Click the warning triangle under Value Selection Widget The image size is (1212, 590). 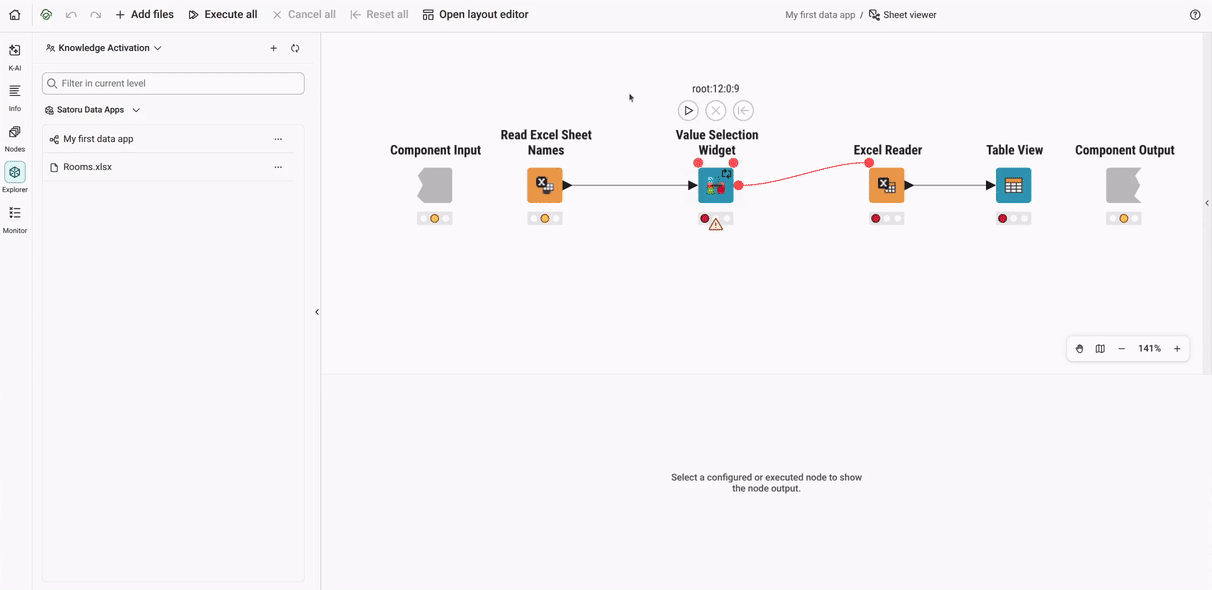click(x=716, y=225)
